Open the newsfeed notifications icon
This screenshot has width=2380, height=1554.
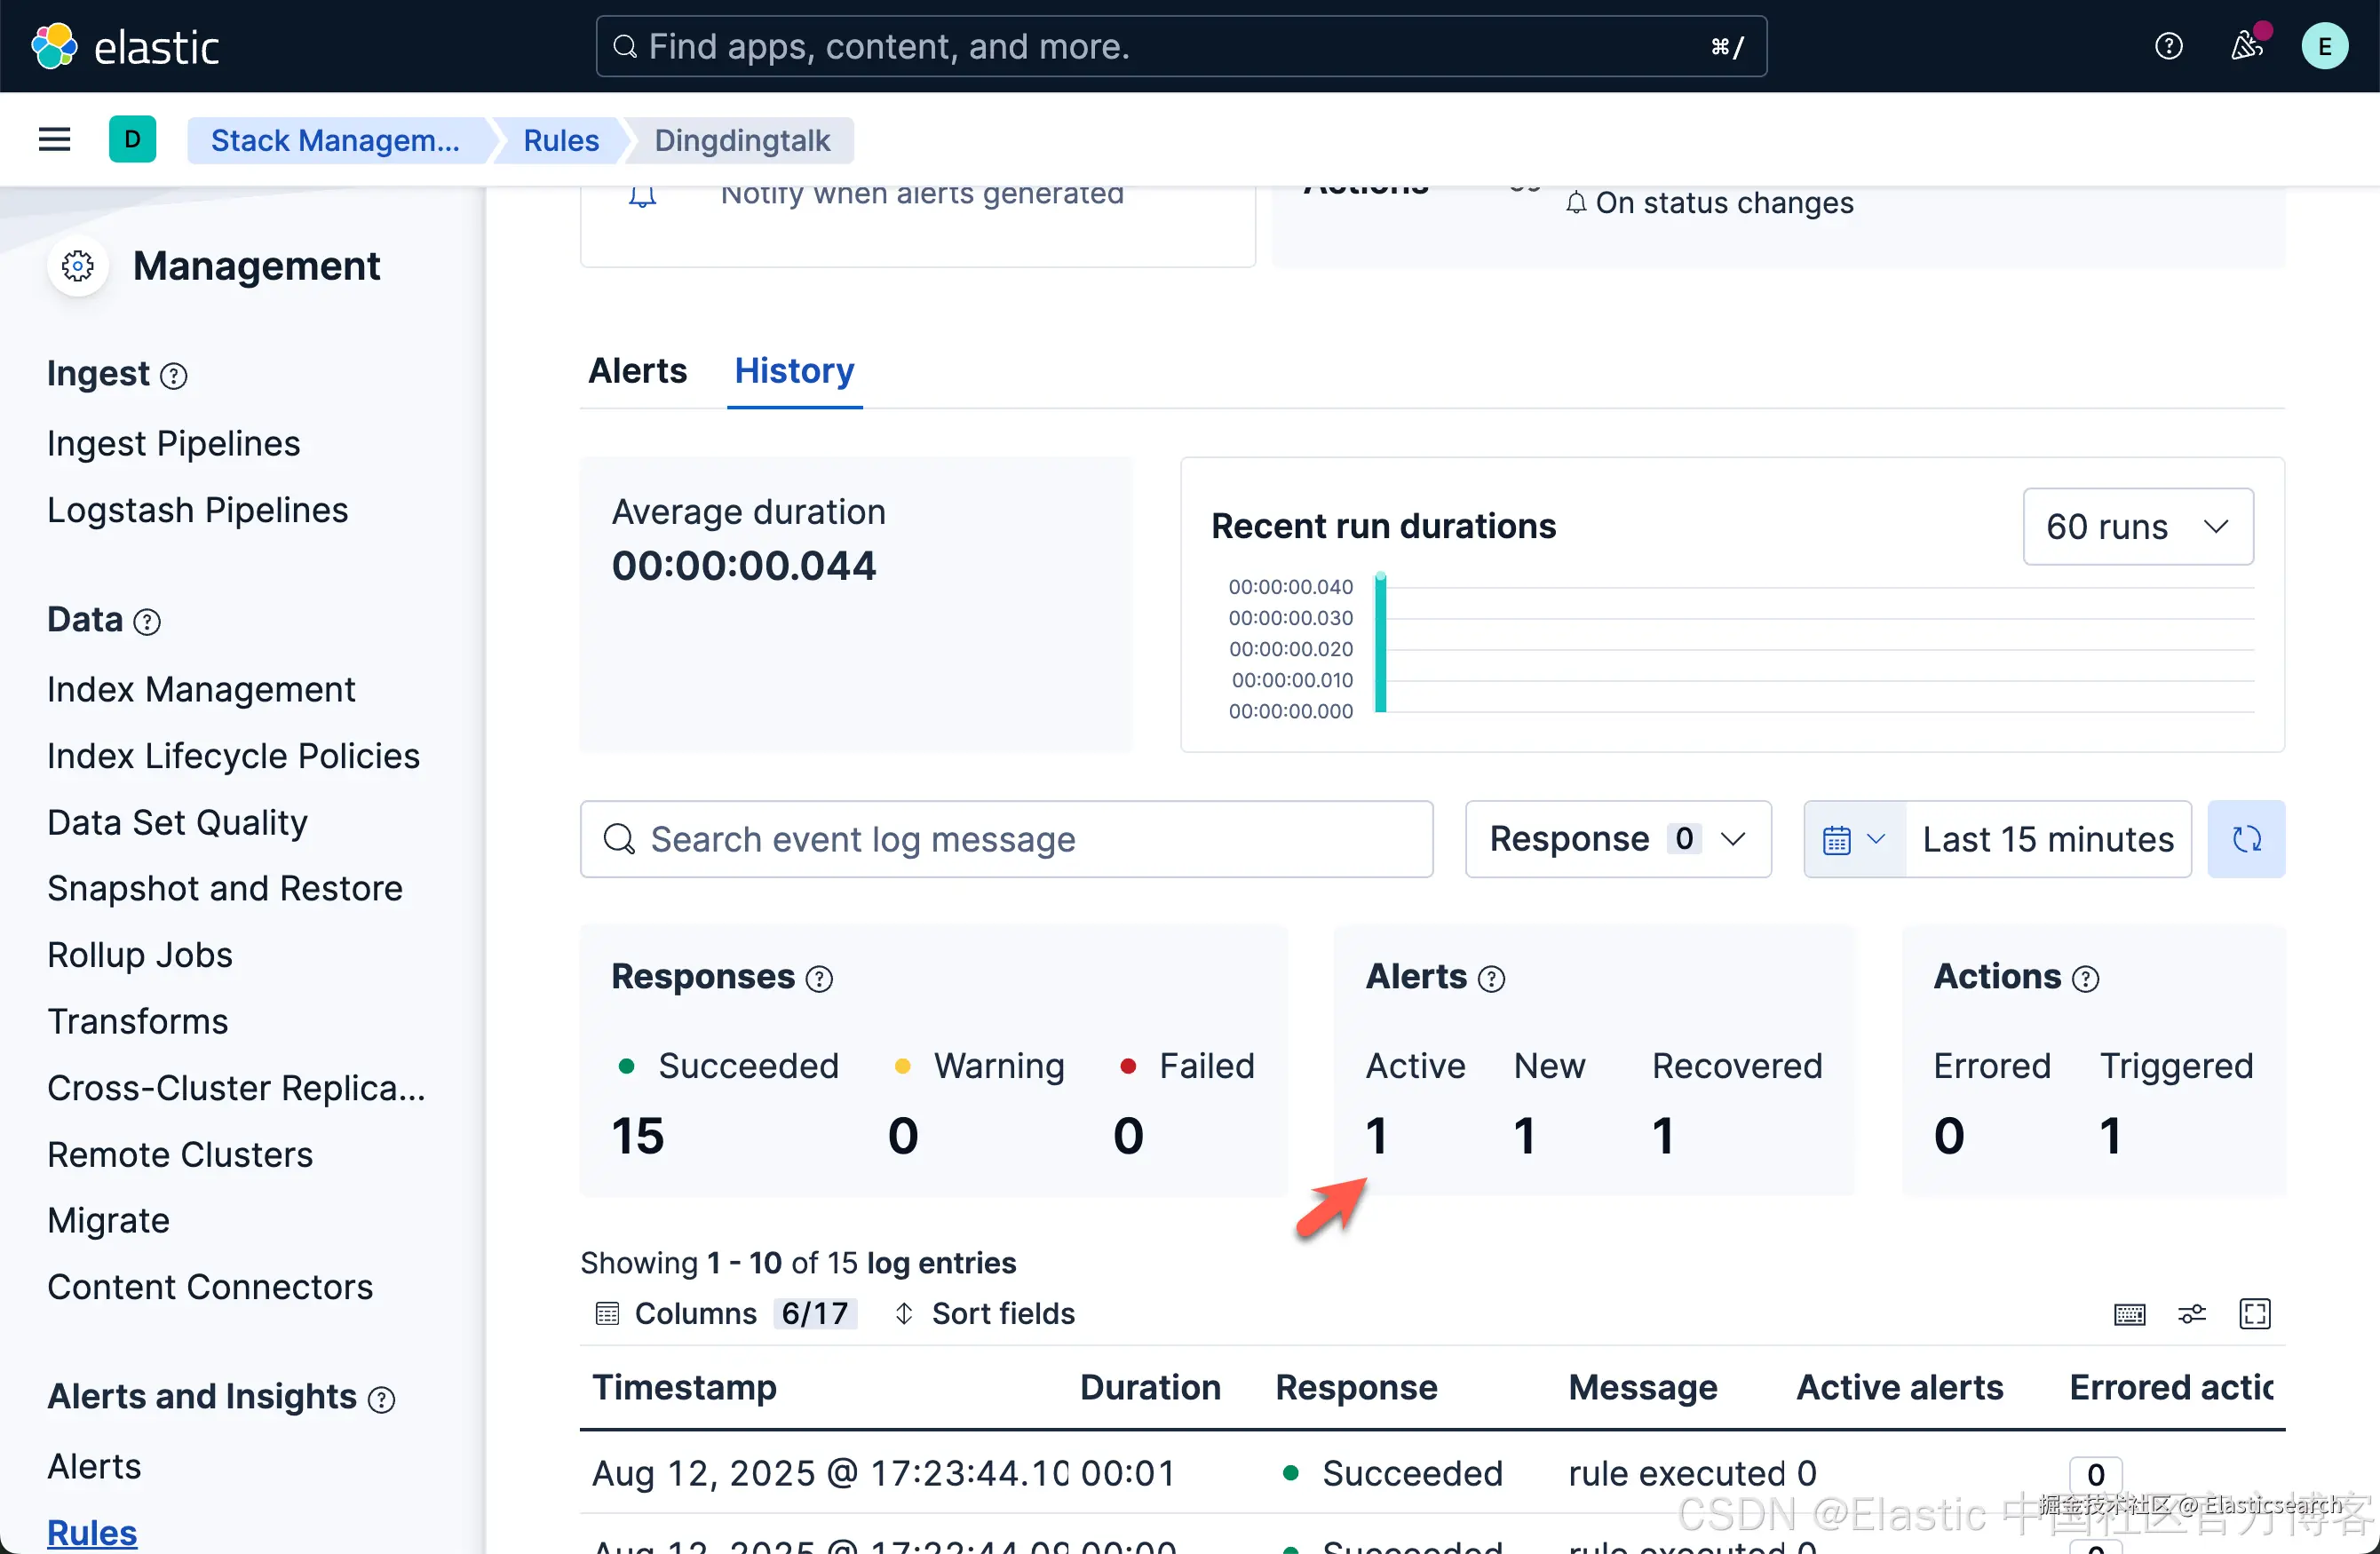pos(2246,46)
